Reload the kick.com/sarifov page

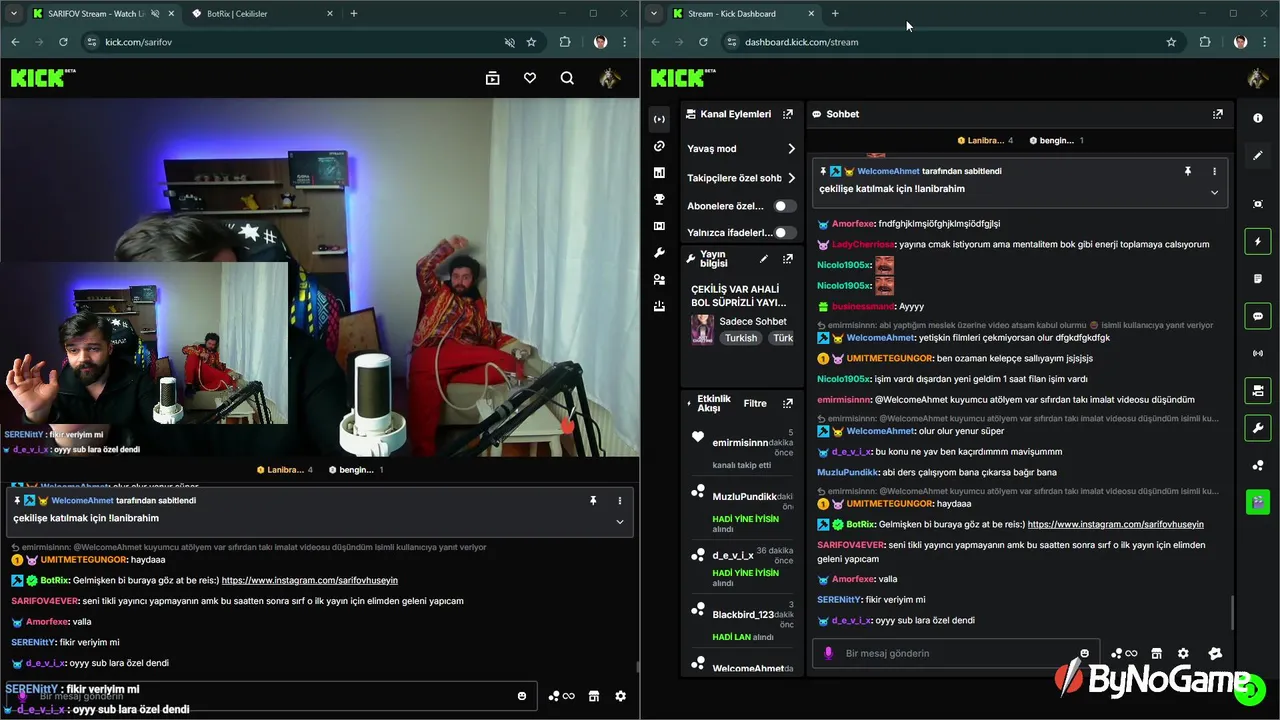[x=63, y=42]
